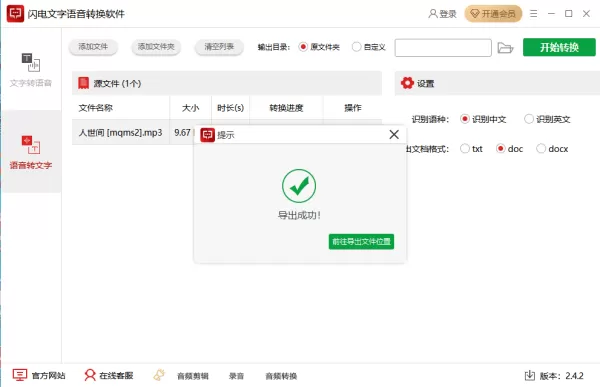600x387 pixels.
Task: Click the 文件名称 column header
Action: click(96, 108)
